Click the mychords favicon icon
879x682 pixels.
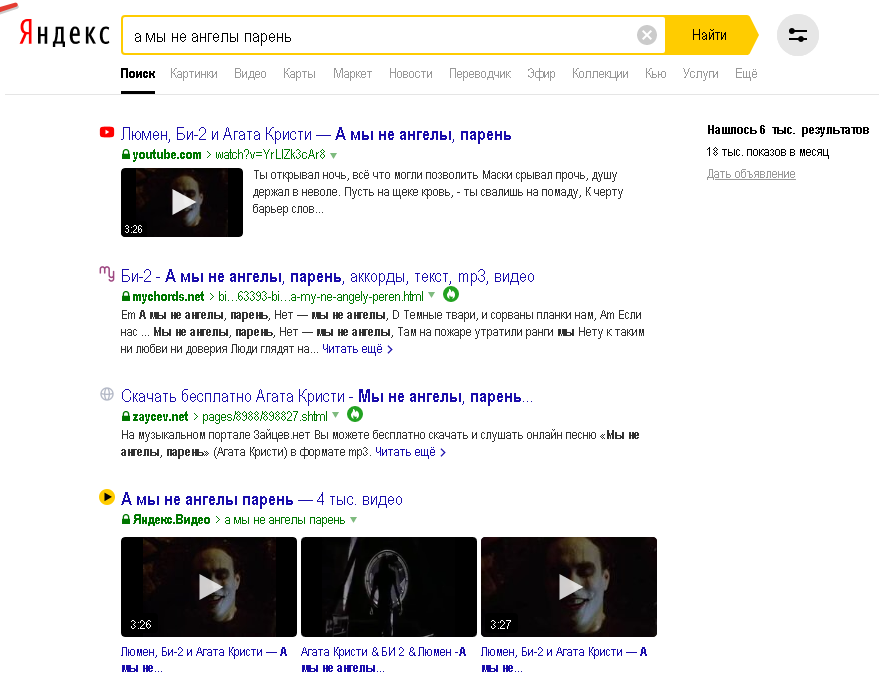(x=107, y=274)
